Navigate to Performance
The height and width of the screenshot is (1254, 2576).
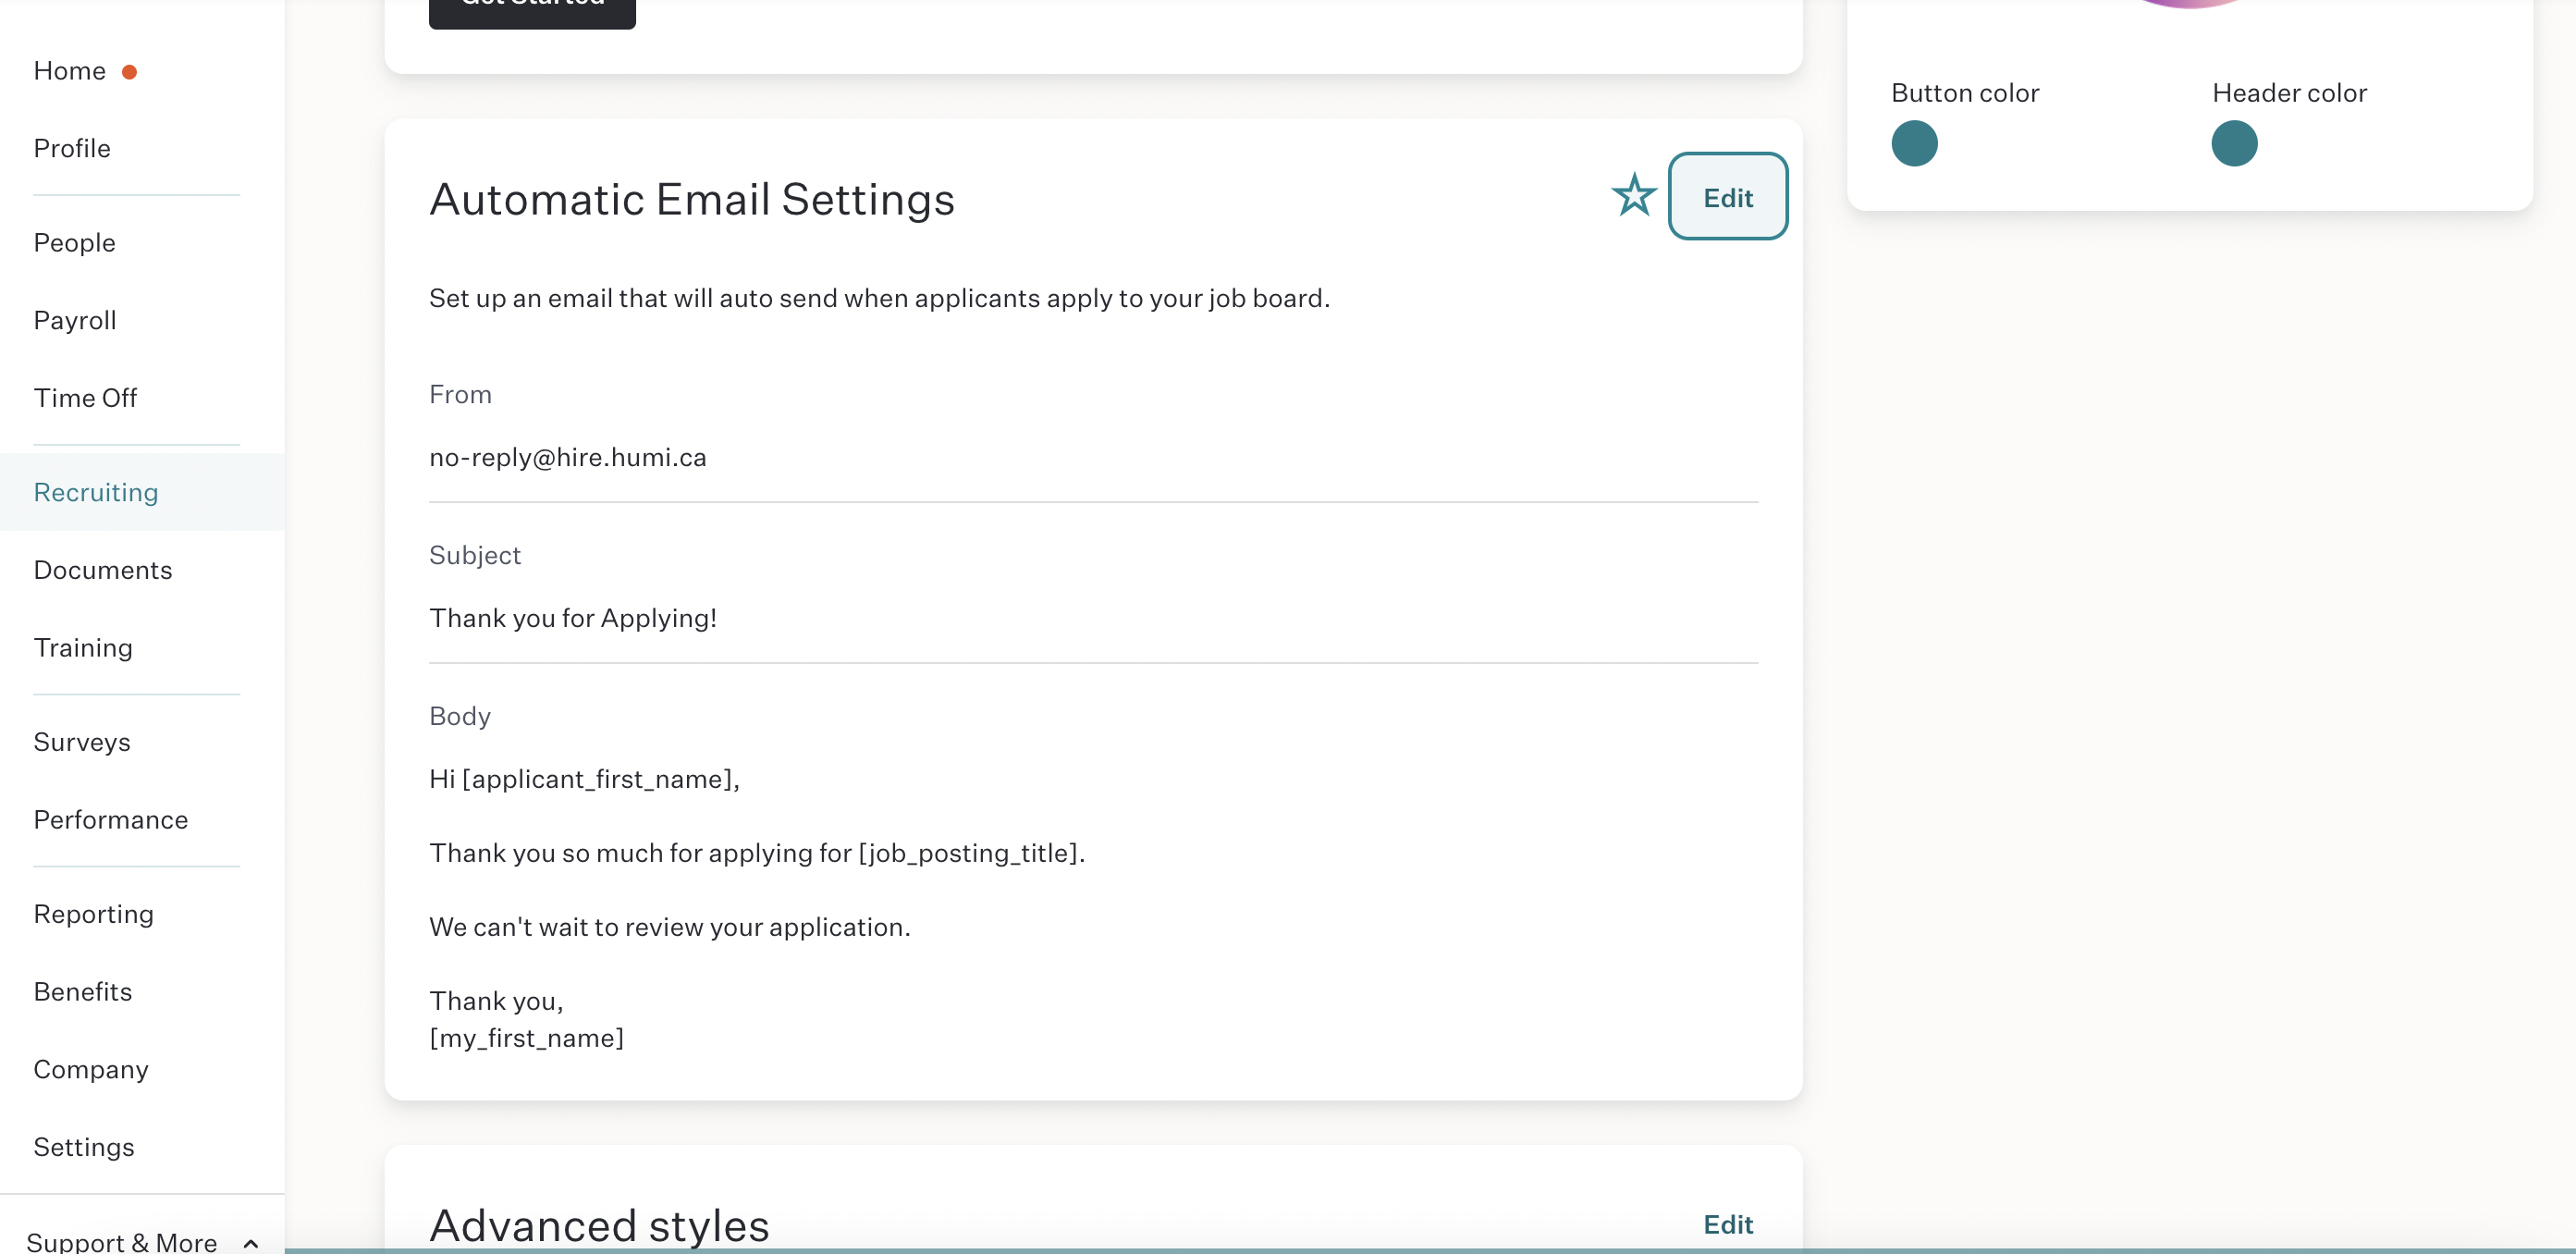(x=110, y=820)
